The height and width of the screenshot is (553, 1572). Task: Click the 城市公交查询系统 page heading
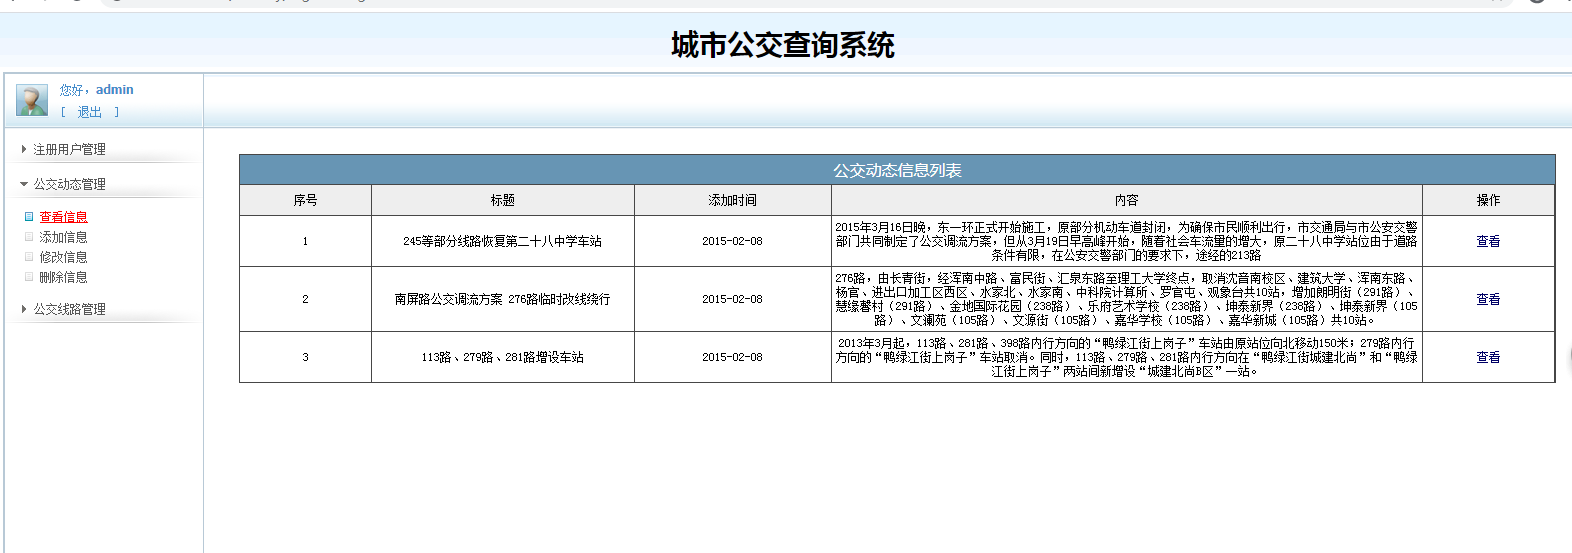(783, 45)
